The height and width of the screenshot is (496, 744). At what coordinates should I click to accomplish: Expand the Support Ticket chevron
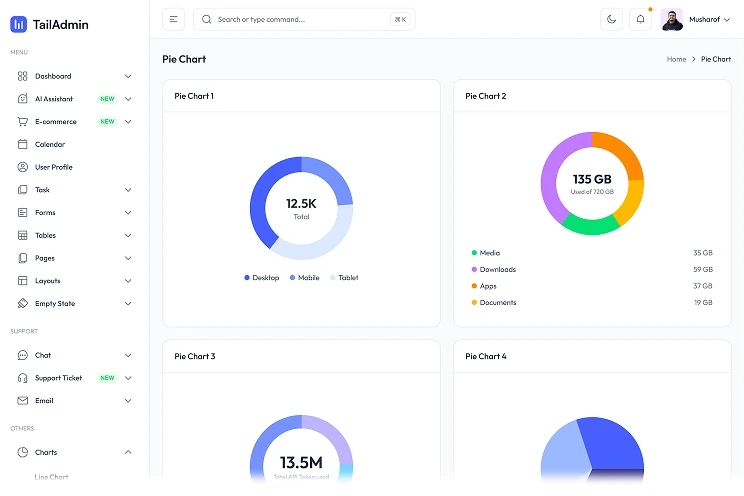(128, 378)
